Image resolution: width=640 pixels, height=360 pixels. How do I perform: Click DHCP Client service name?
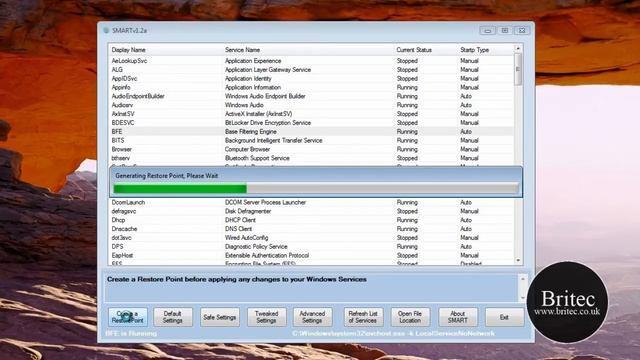(240, 220)
